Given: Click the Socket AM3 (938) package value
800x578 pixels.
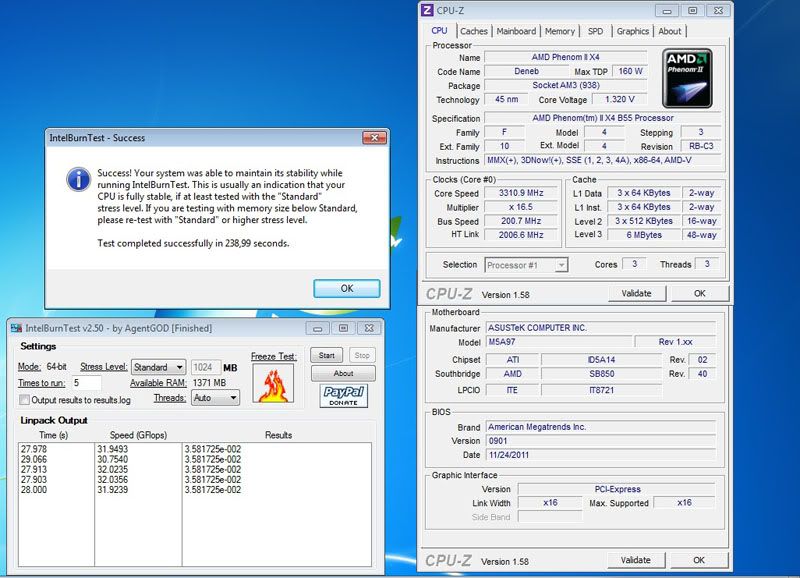Looking at the screenshot, I should click(566, 85).
